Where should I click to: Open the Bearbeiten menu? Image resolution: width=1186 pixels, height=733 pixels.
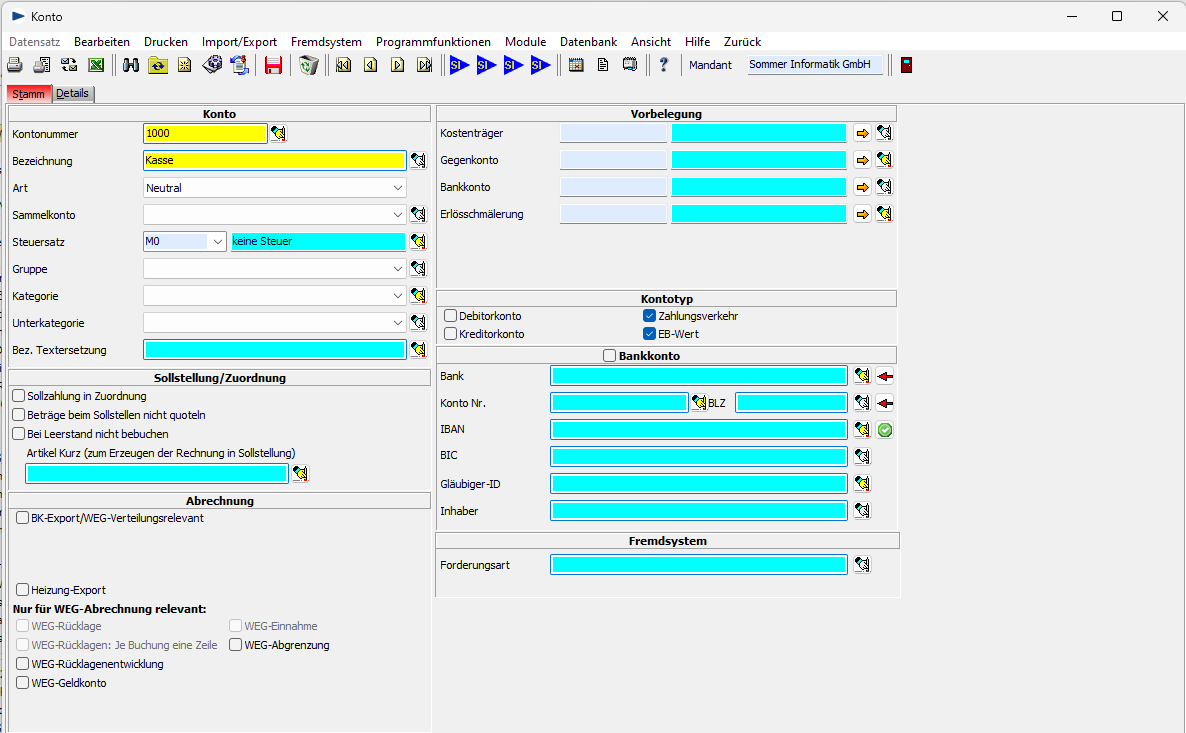[102, 42]
